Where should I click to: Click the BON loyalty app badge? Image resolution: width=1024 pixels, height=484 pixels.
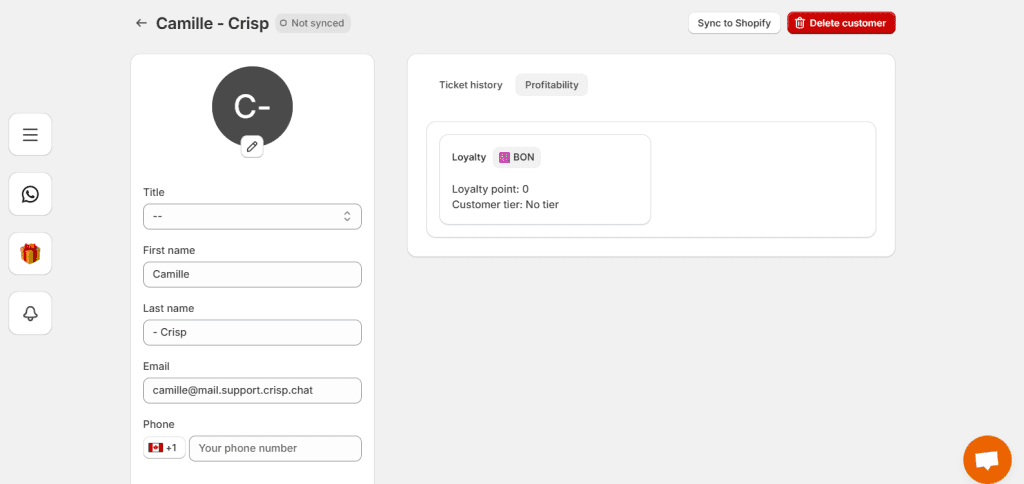[x=517, y=157]
